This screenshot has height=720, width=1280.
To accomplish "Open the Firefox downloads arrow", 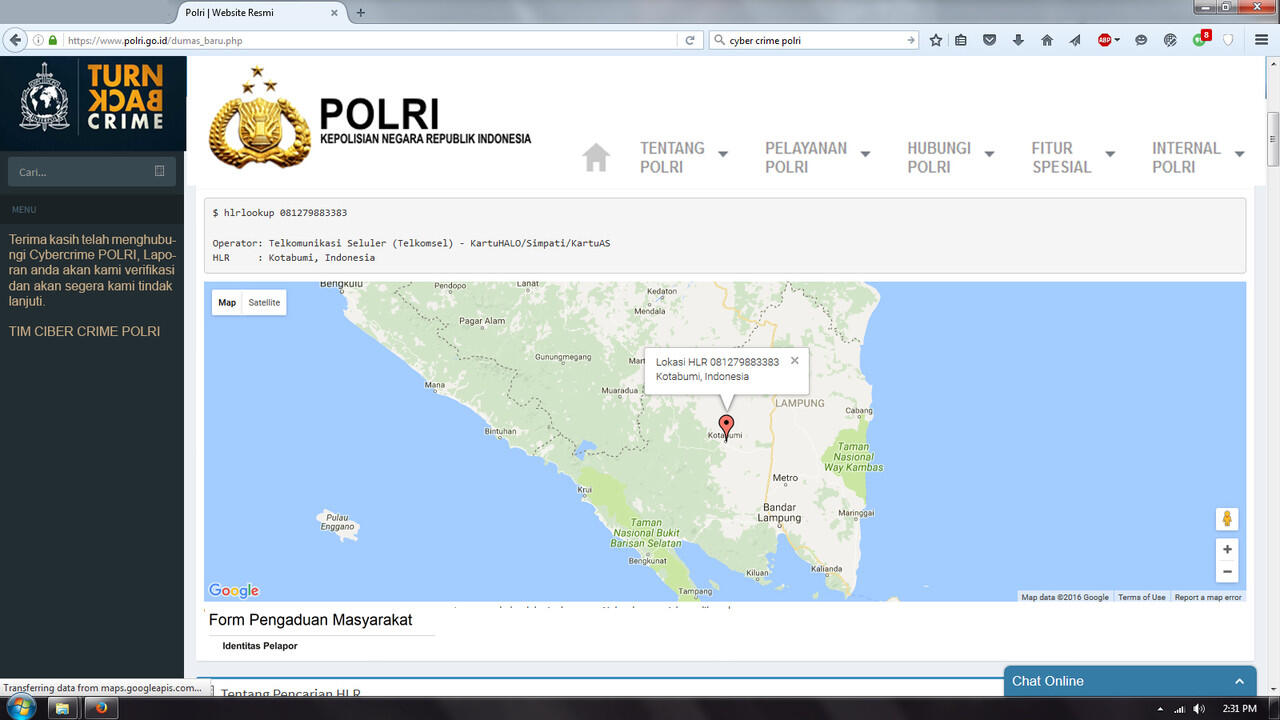I will coord(1018,40).
